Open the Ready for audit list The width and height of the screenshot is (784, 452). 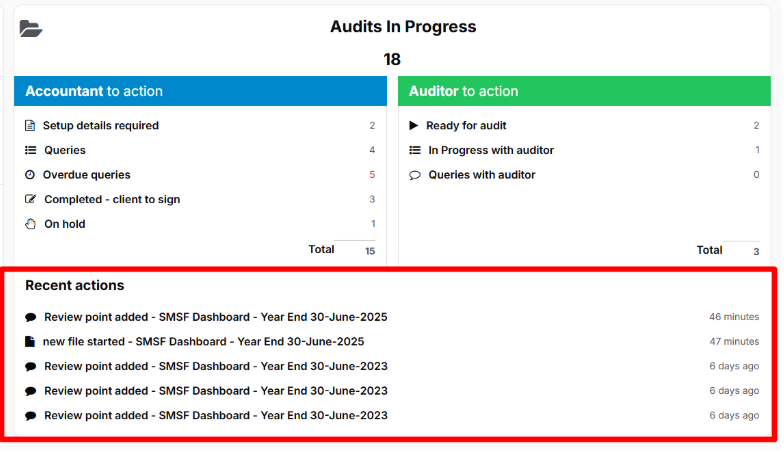coord(466,126)
